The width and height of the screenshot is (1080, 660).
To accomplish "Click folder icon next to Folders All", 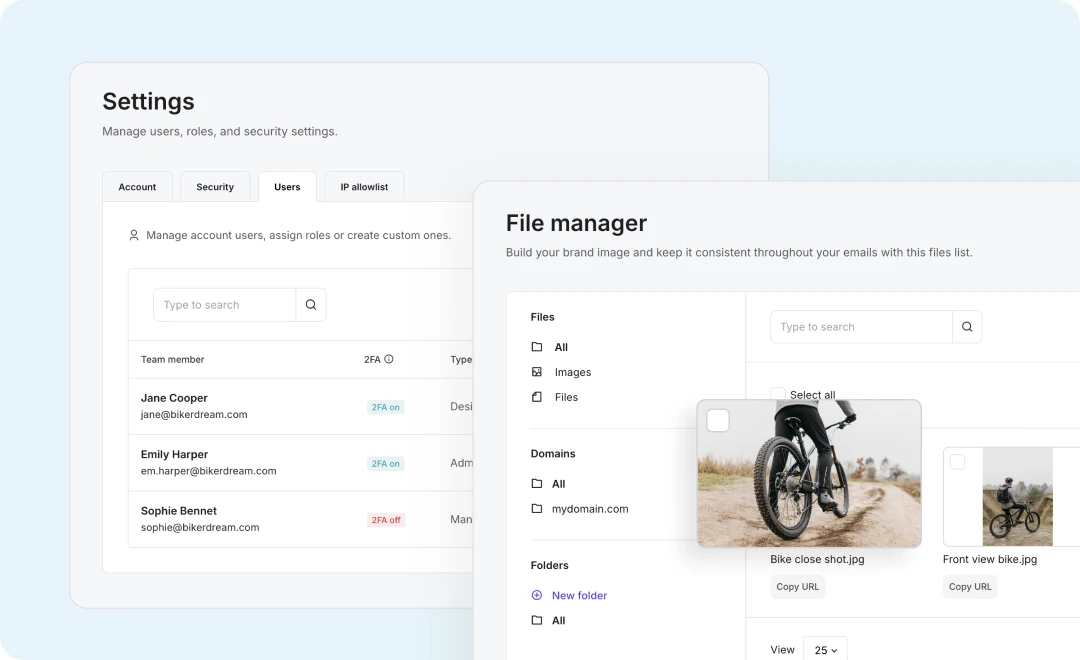I will pyautogui.click(x=537, y=620).
